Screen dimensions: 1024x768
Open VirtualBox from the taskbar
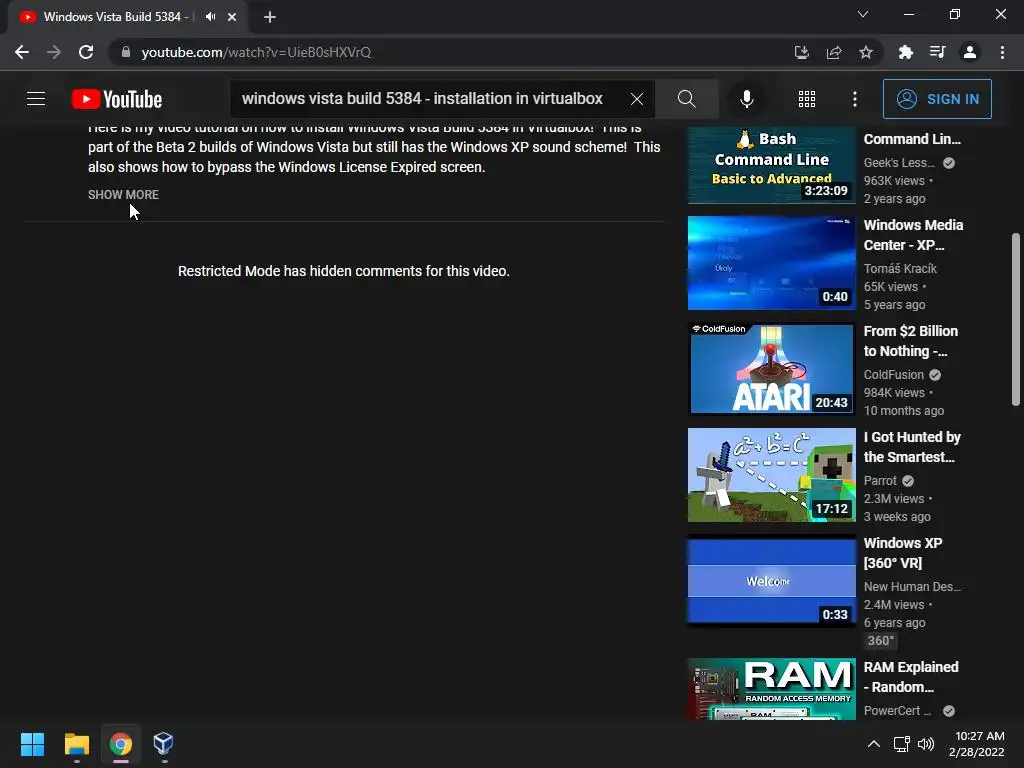click(163, 744)
